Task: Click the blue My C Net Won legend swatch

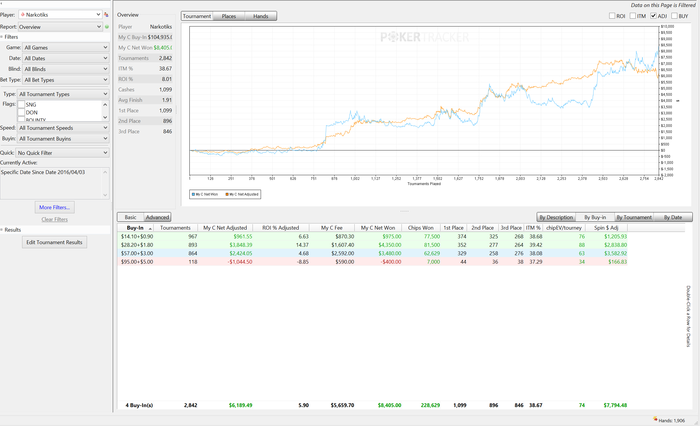Action: coord(193,194)
